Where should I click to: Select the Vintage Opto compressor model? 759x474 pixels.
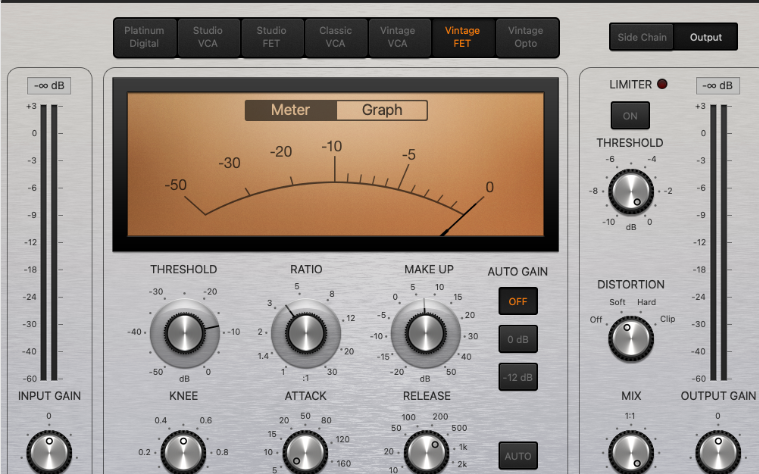coord(526,37)
